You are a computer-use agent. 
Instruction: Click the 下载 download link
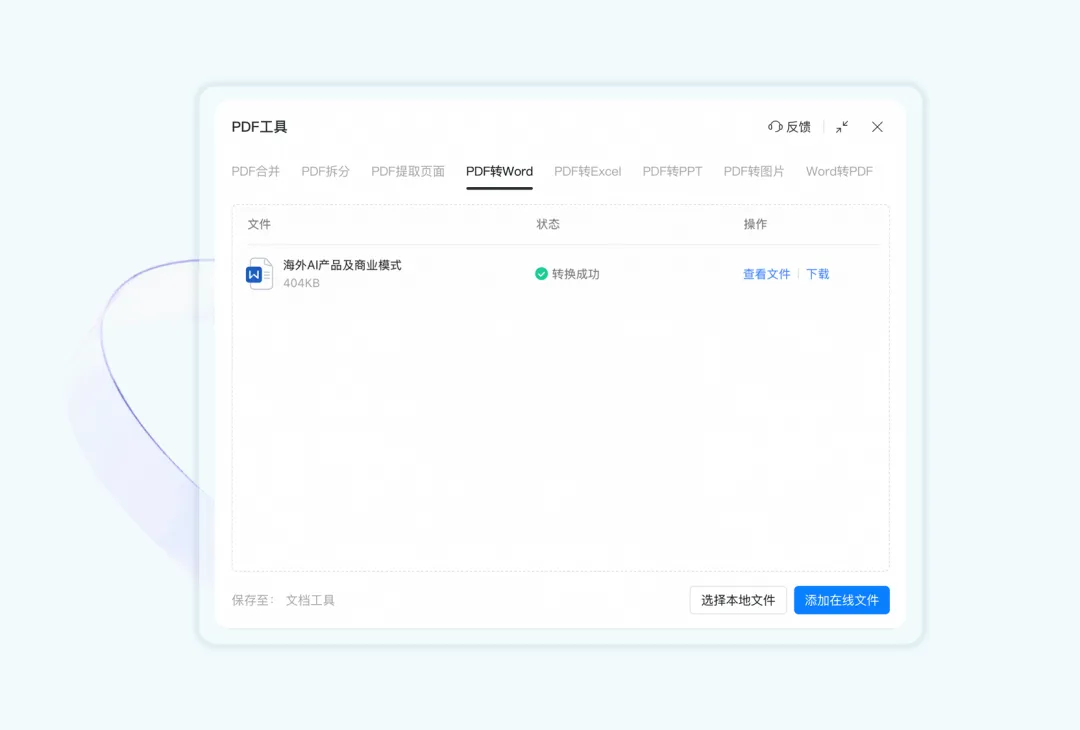tap(818, 274)
